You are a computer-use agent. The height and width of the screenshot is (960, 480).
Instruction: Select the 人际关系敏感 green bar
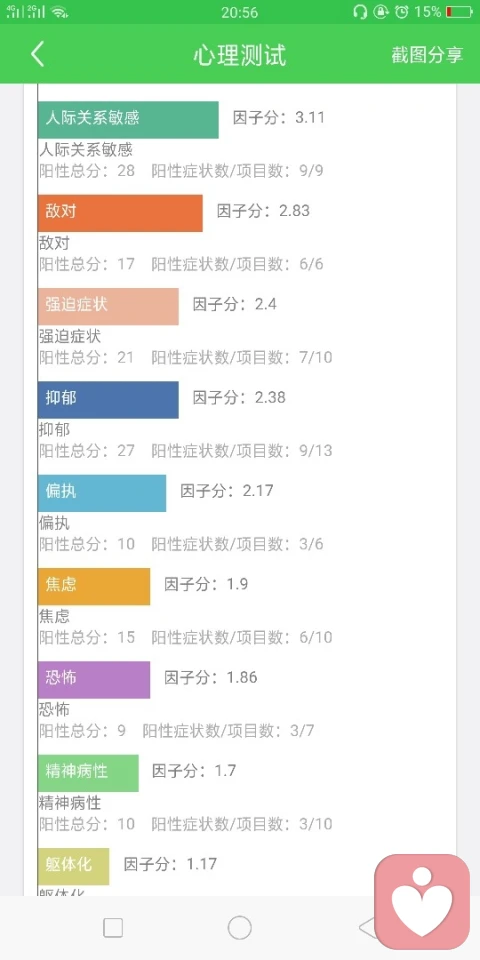point(128,119)
